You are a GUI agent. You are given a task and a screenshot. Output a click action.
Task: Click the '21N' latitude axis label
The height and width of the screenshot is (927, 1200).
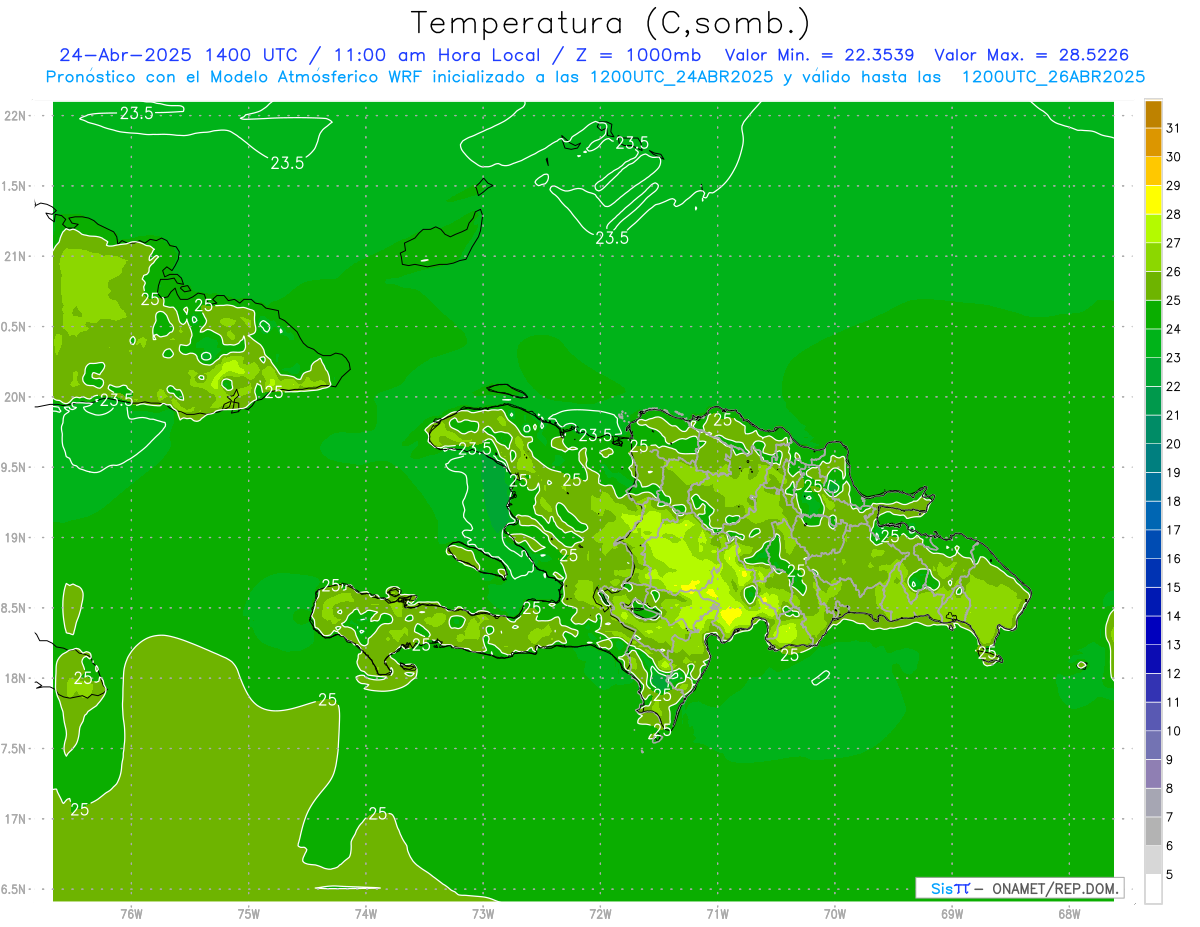click(16, 256)
